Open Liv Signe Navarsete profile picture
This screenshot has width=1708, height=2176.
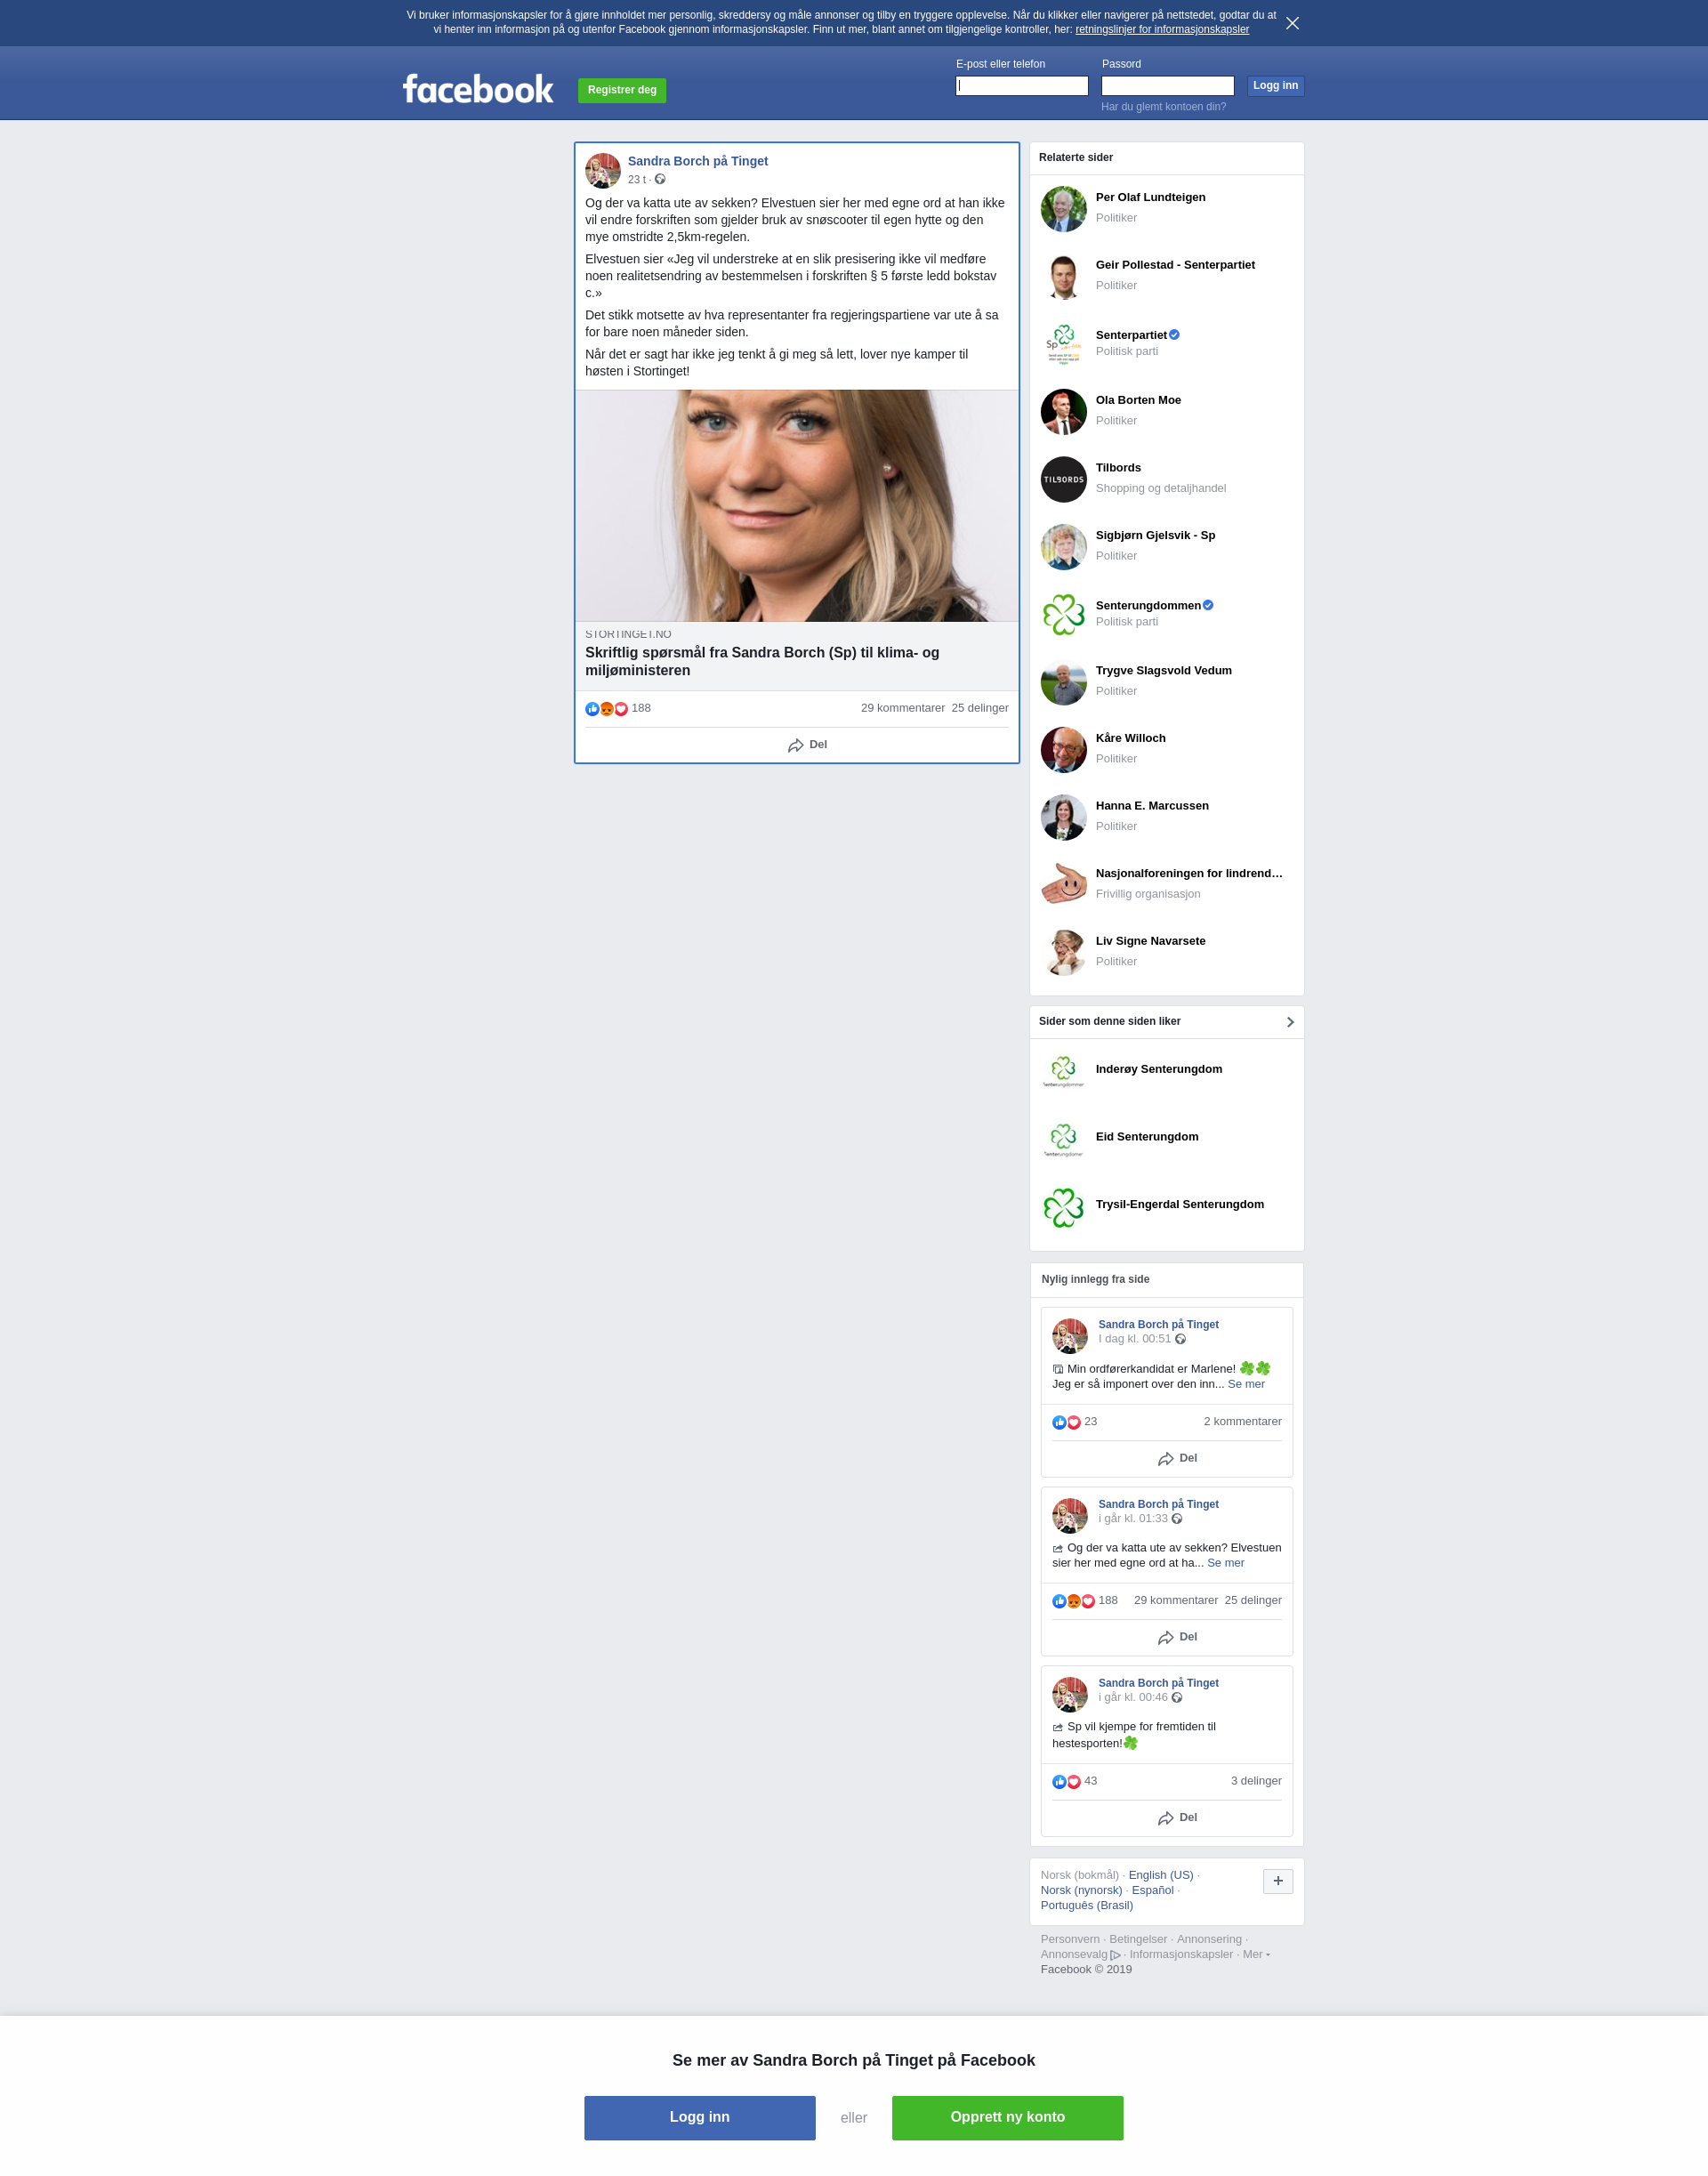point(1063,952)
